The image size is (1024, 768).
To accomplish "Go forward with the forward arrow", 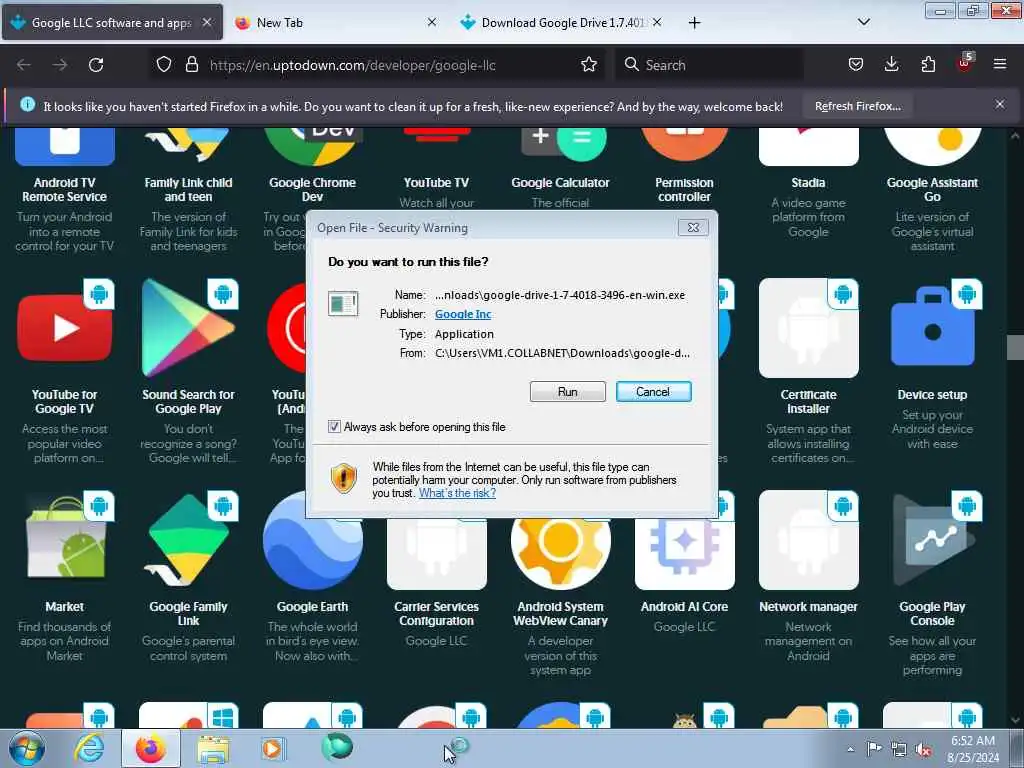I will pyautogui.click(x=60, y=65).
